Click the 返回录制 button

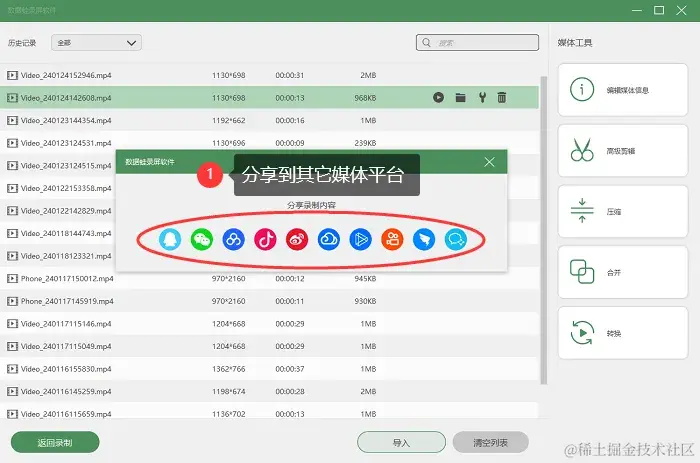pos(55,442)
